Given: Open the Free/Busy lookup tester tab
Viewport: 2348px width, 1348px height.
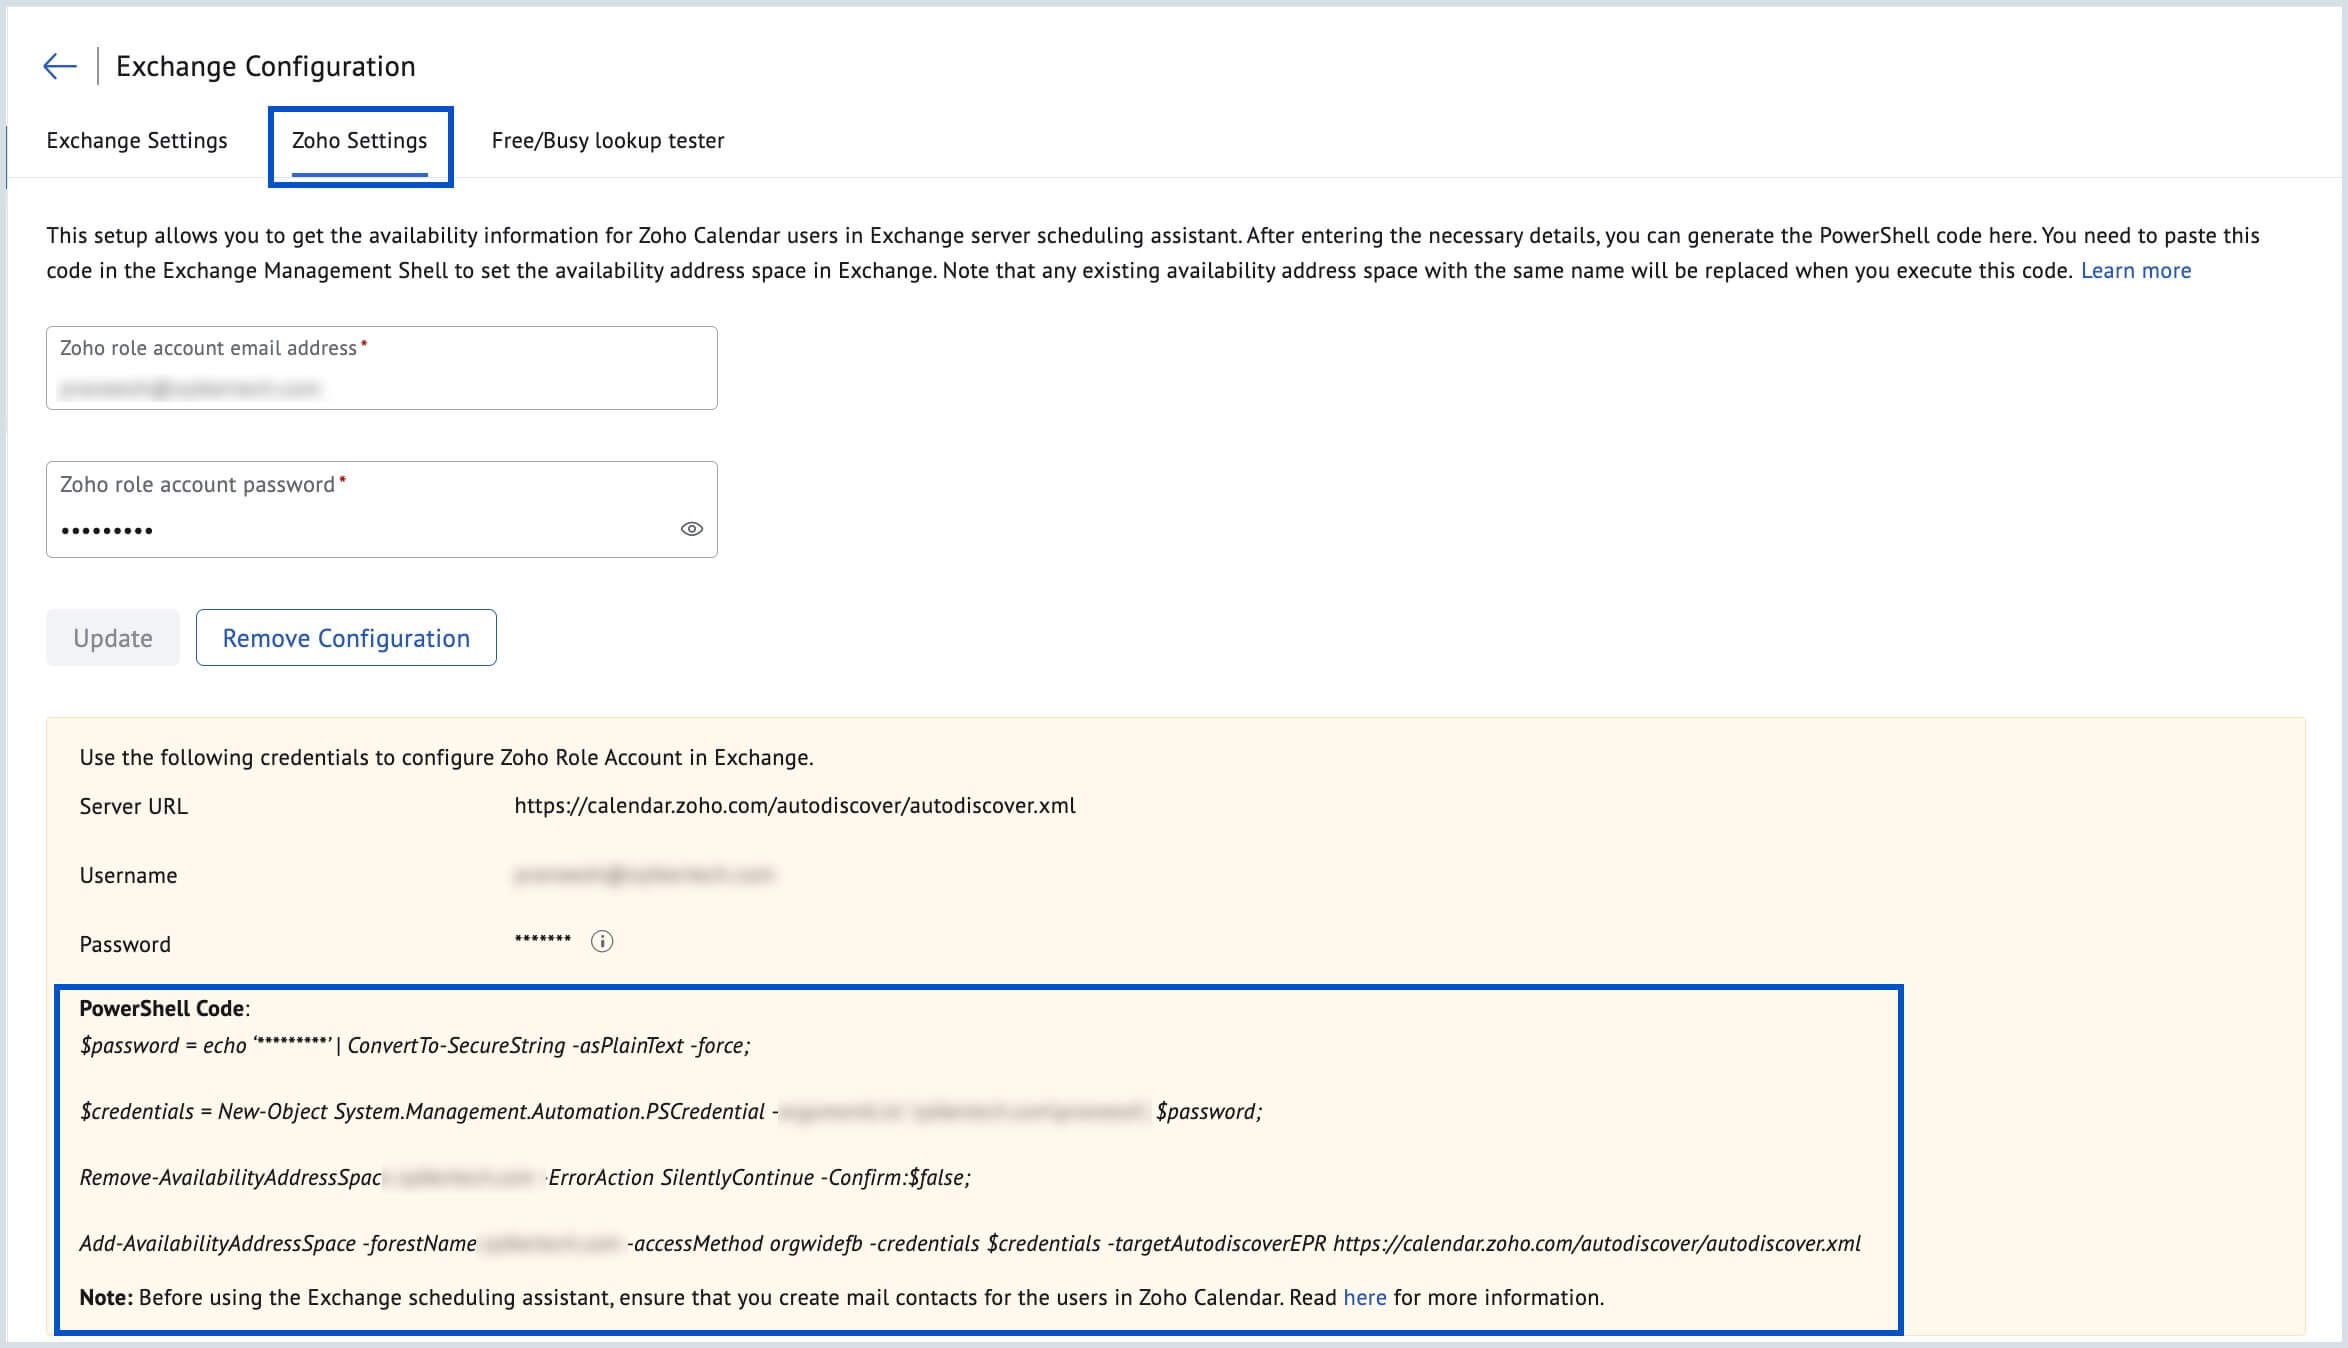Looking at the screenshot, I should [x=606, y=140].
